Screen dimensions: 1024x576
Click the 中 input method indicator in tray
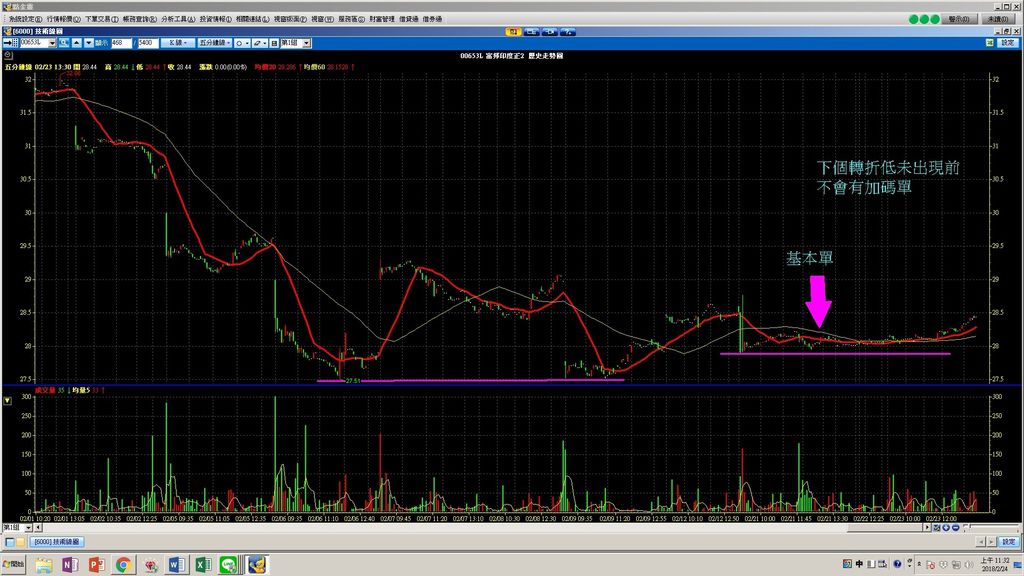point(859,564)
